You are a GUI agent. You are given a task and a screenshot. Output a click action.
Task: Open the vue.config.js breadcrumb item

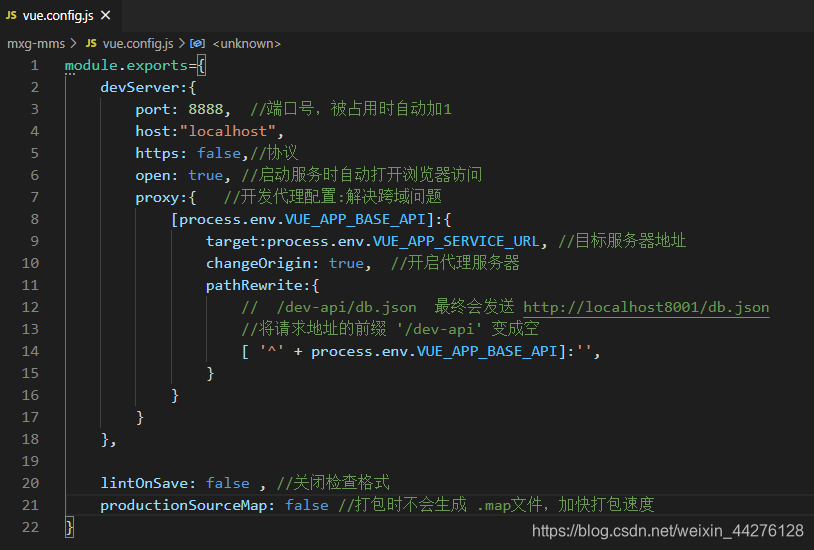pos(138,44)
